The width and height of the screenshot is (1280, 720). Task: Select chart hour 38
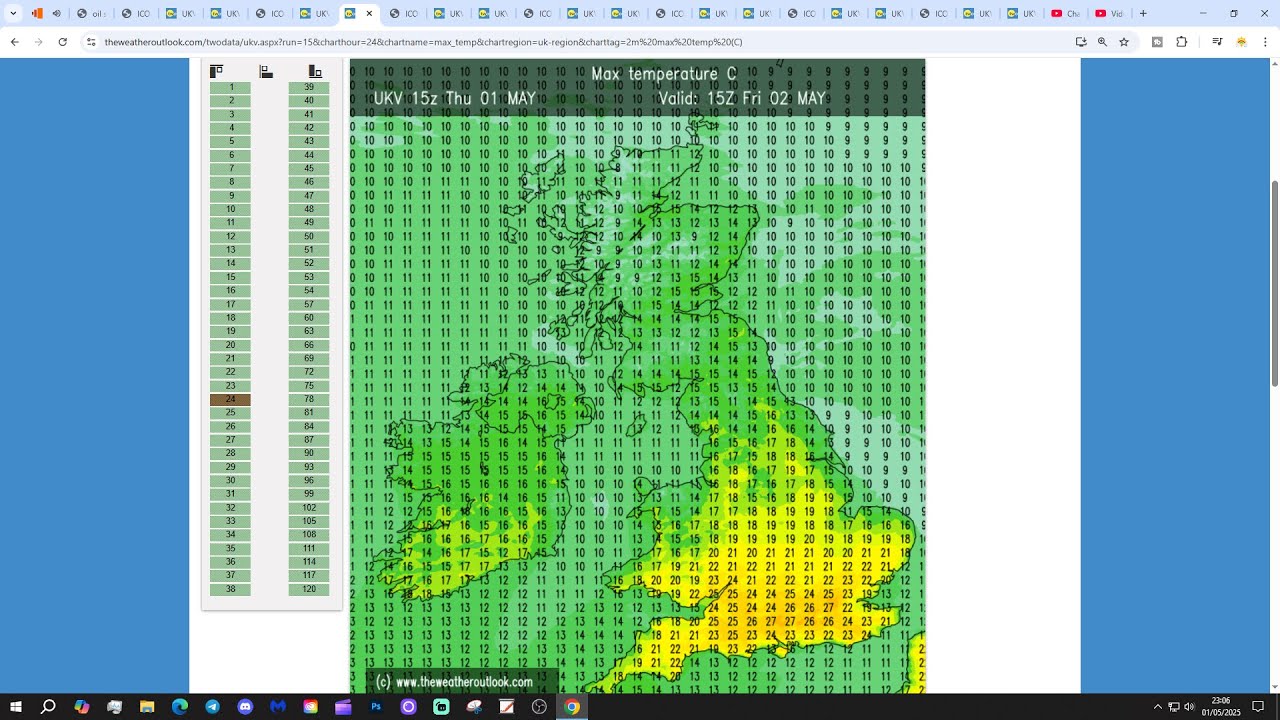point(231,589)
